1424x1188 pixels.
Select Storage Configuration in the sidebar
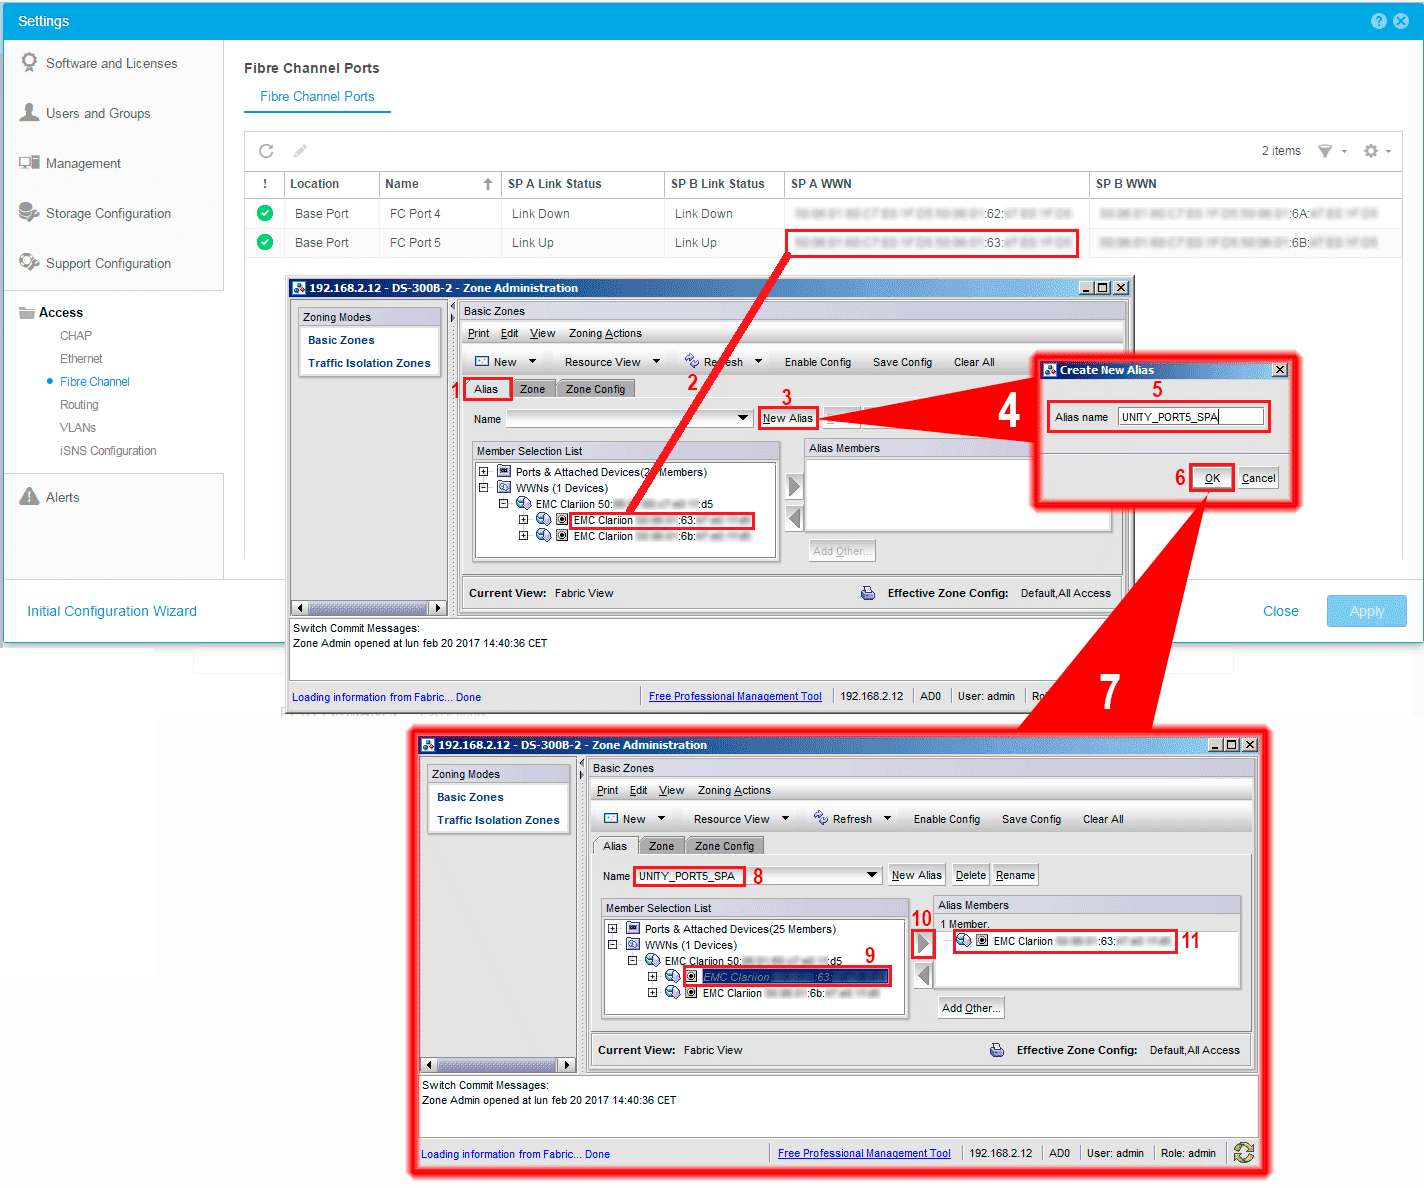tap(108, 213)
